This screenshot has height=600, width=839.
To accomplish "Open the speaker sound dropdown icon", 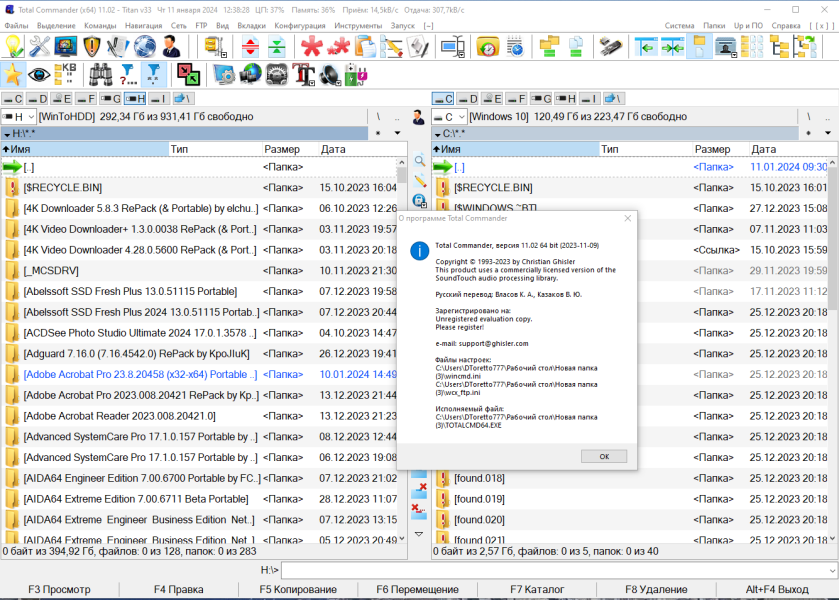I will (330, 74).
